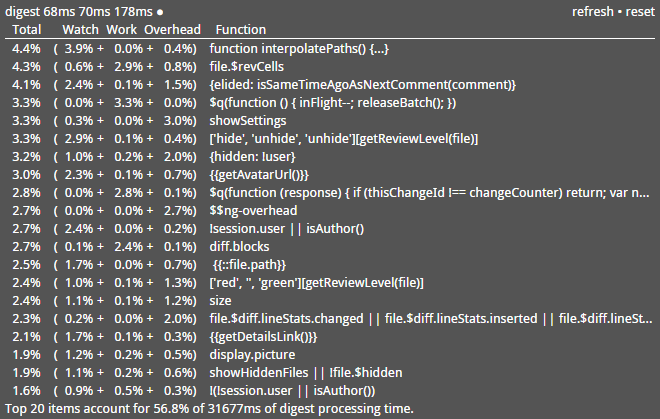Select the Overhead column header

(173, 29)
